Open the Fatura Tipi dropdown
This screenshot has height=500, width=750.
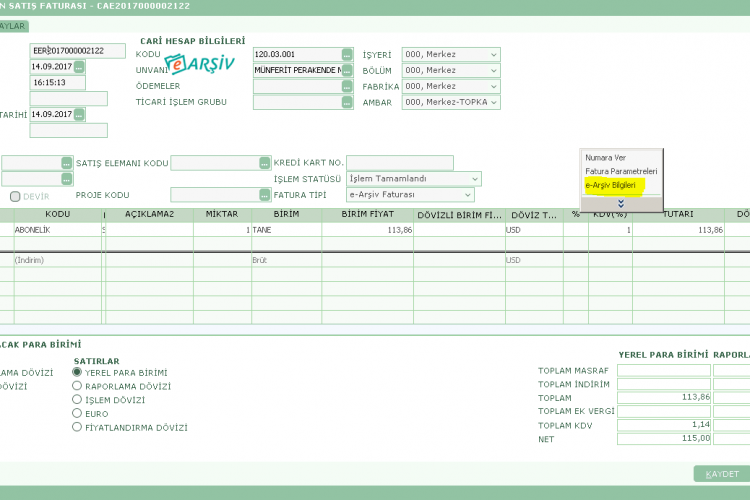468,195
